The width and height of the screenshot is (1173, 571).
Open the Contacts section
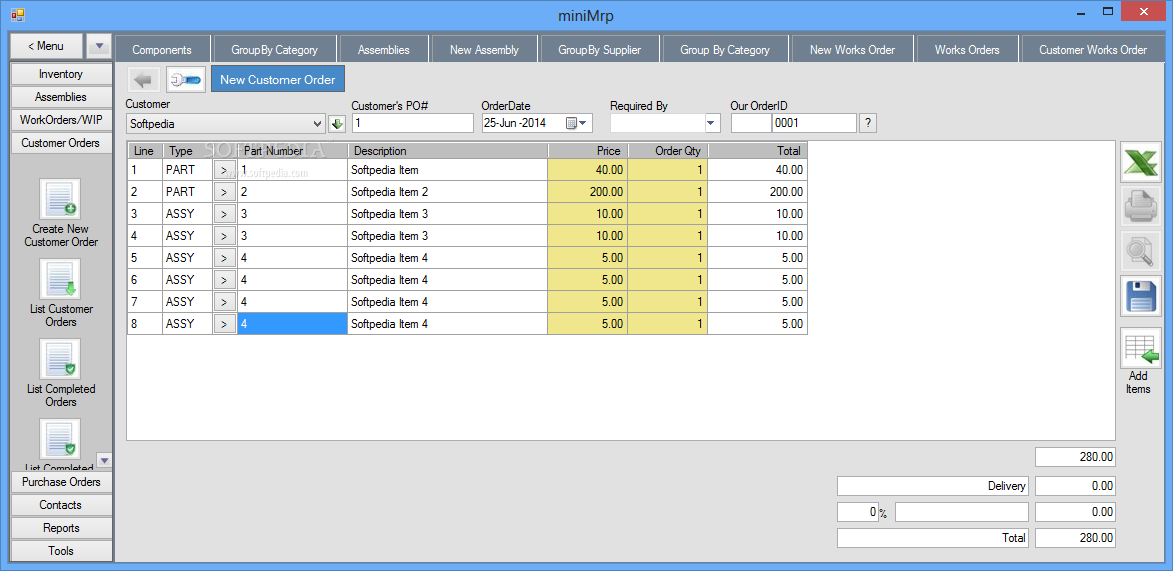click(x=61, y=505)
